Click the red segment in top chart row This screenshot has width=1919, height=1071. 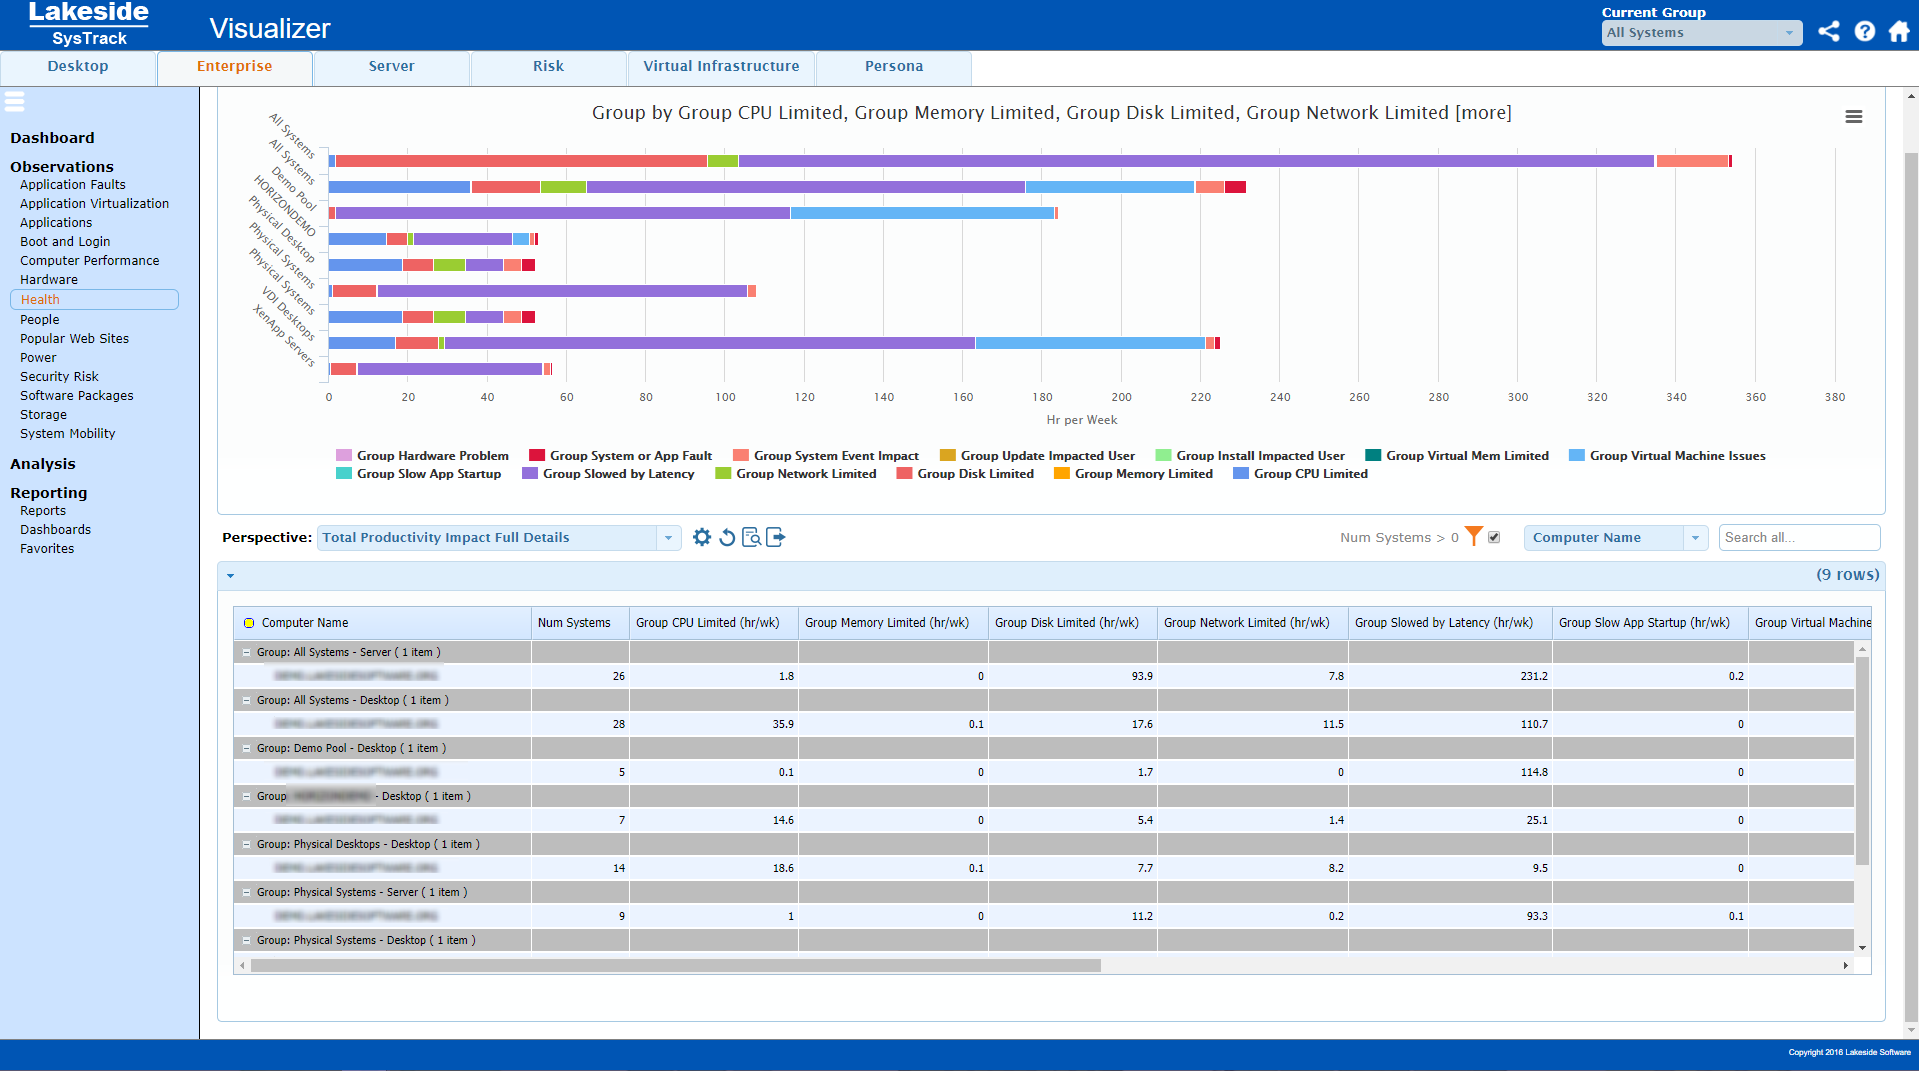521,161
